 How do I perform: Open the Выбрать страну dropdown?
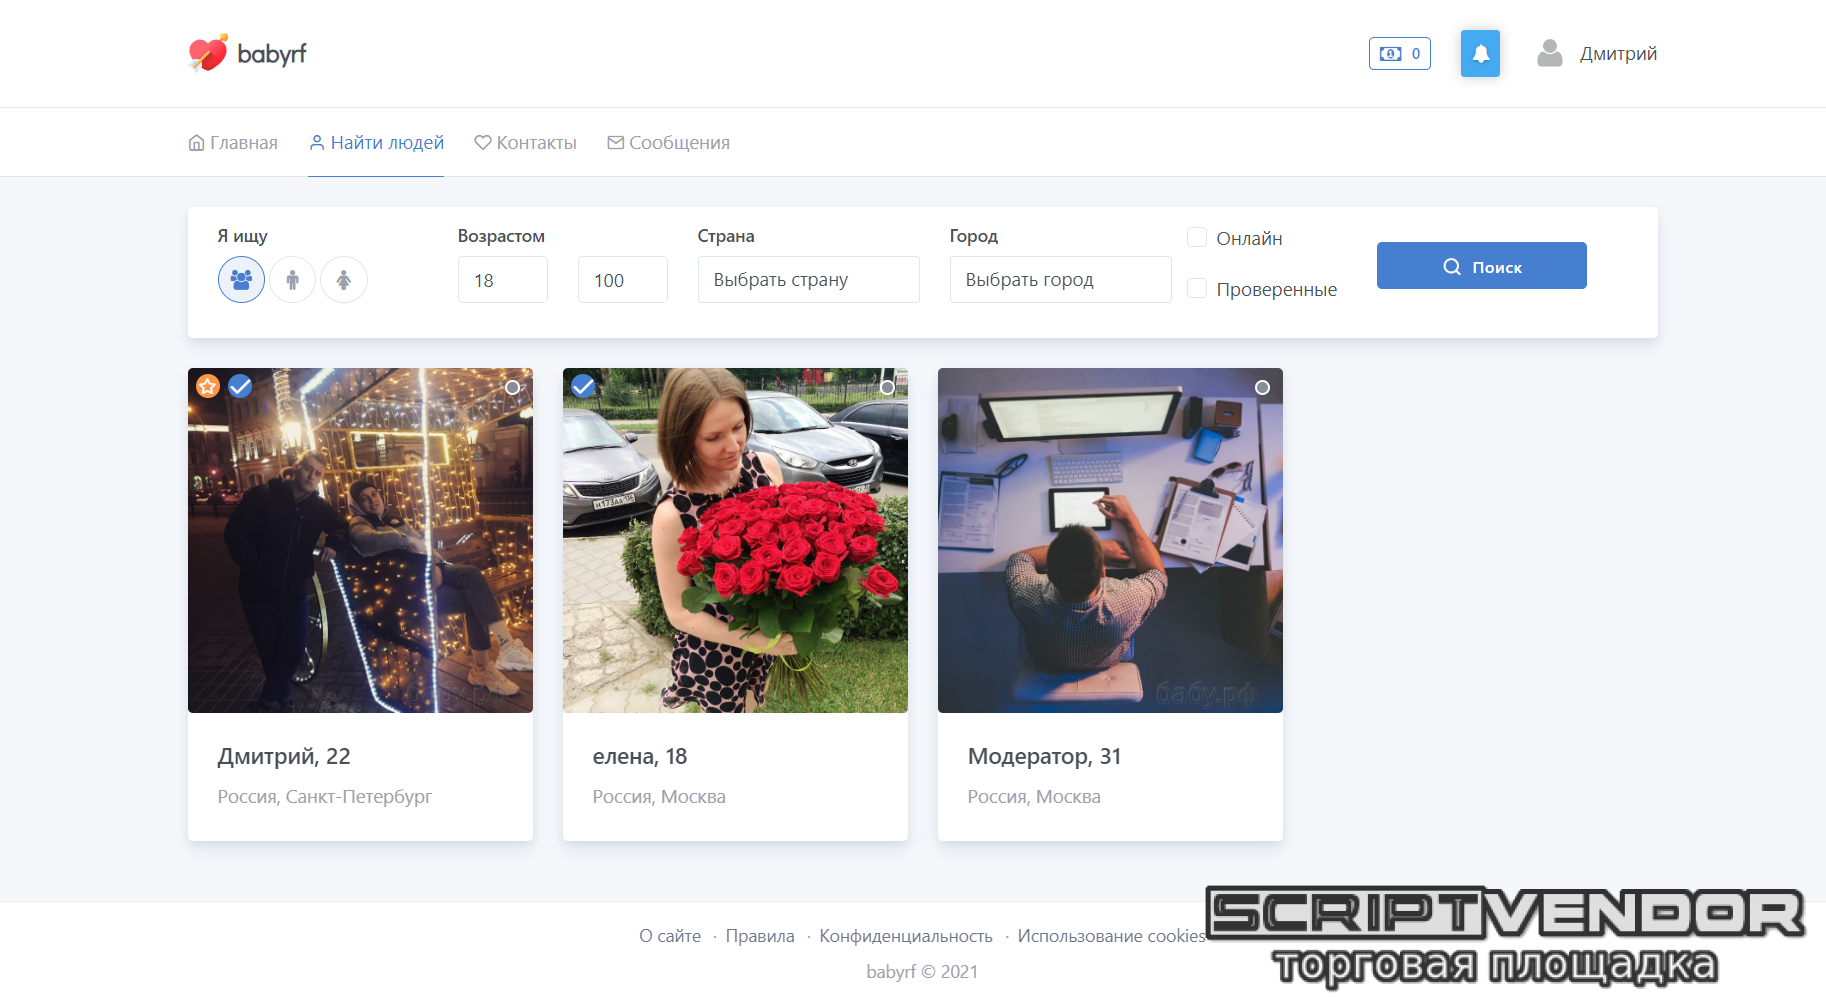tap(808, 280)
